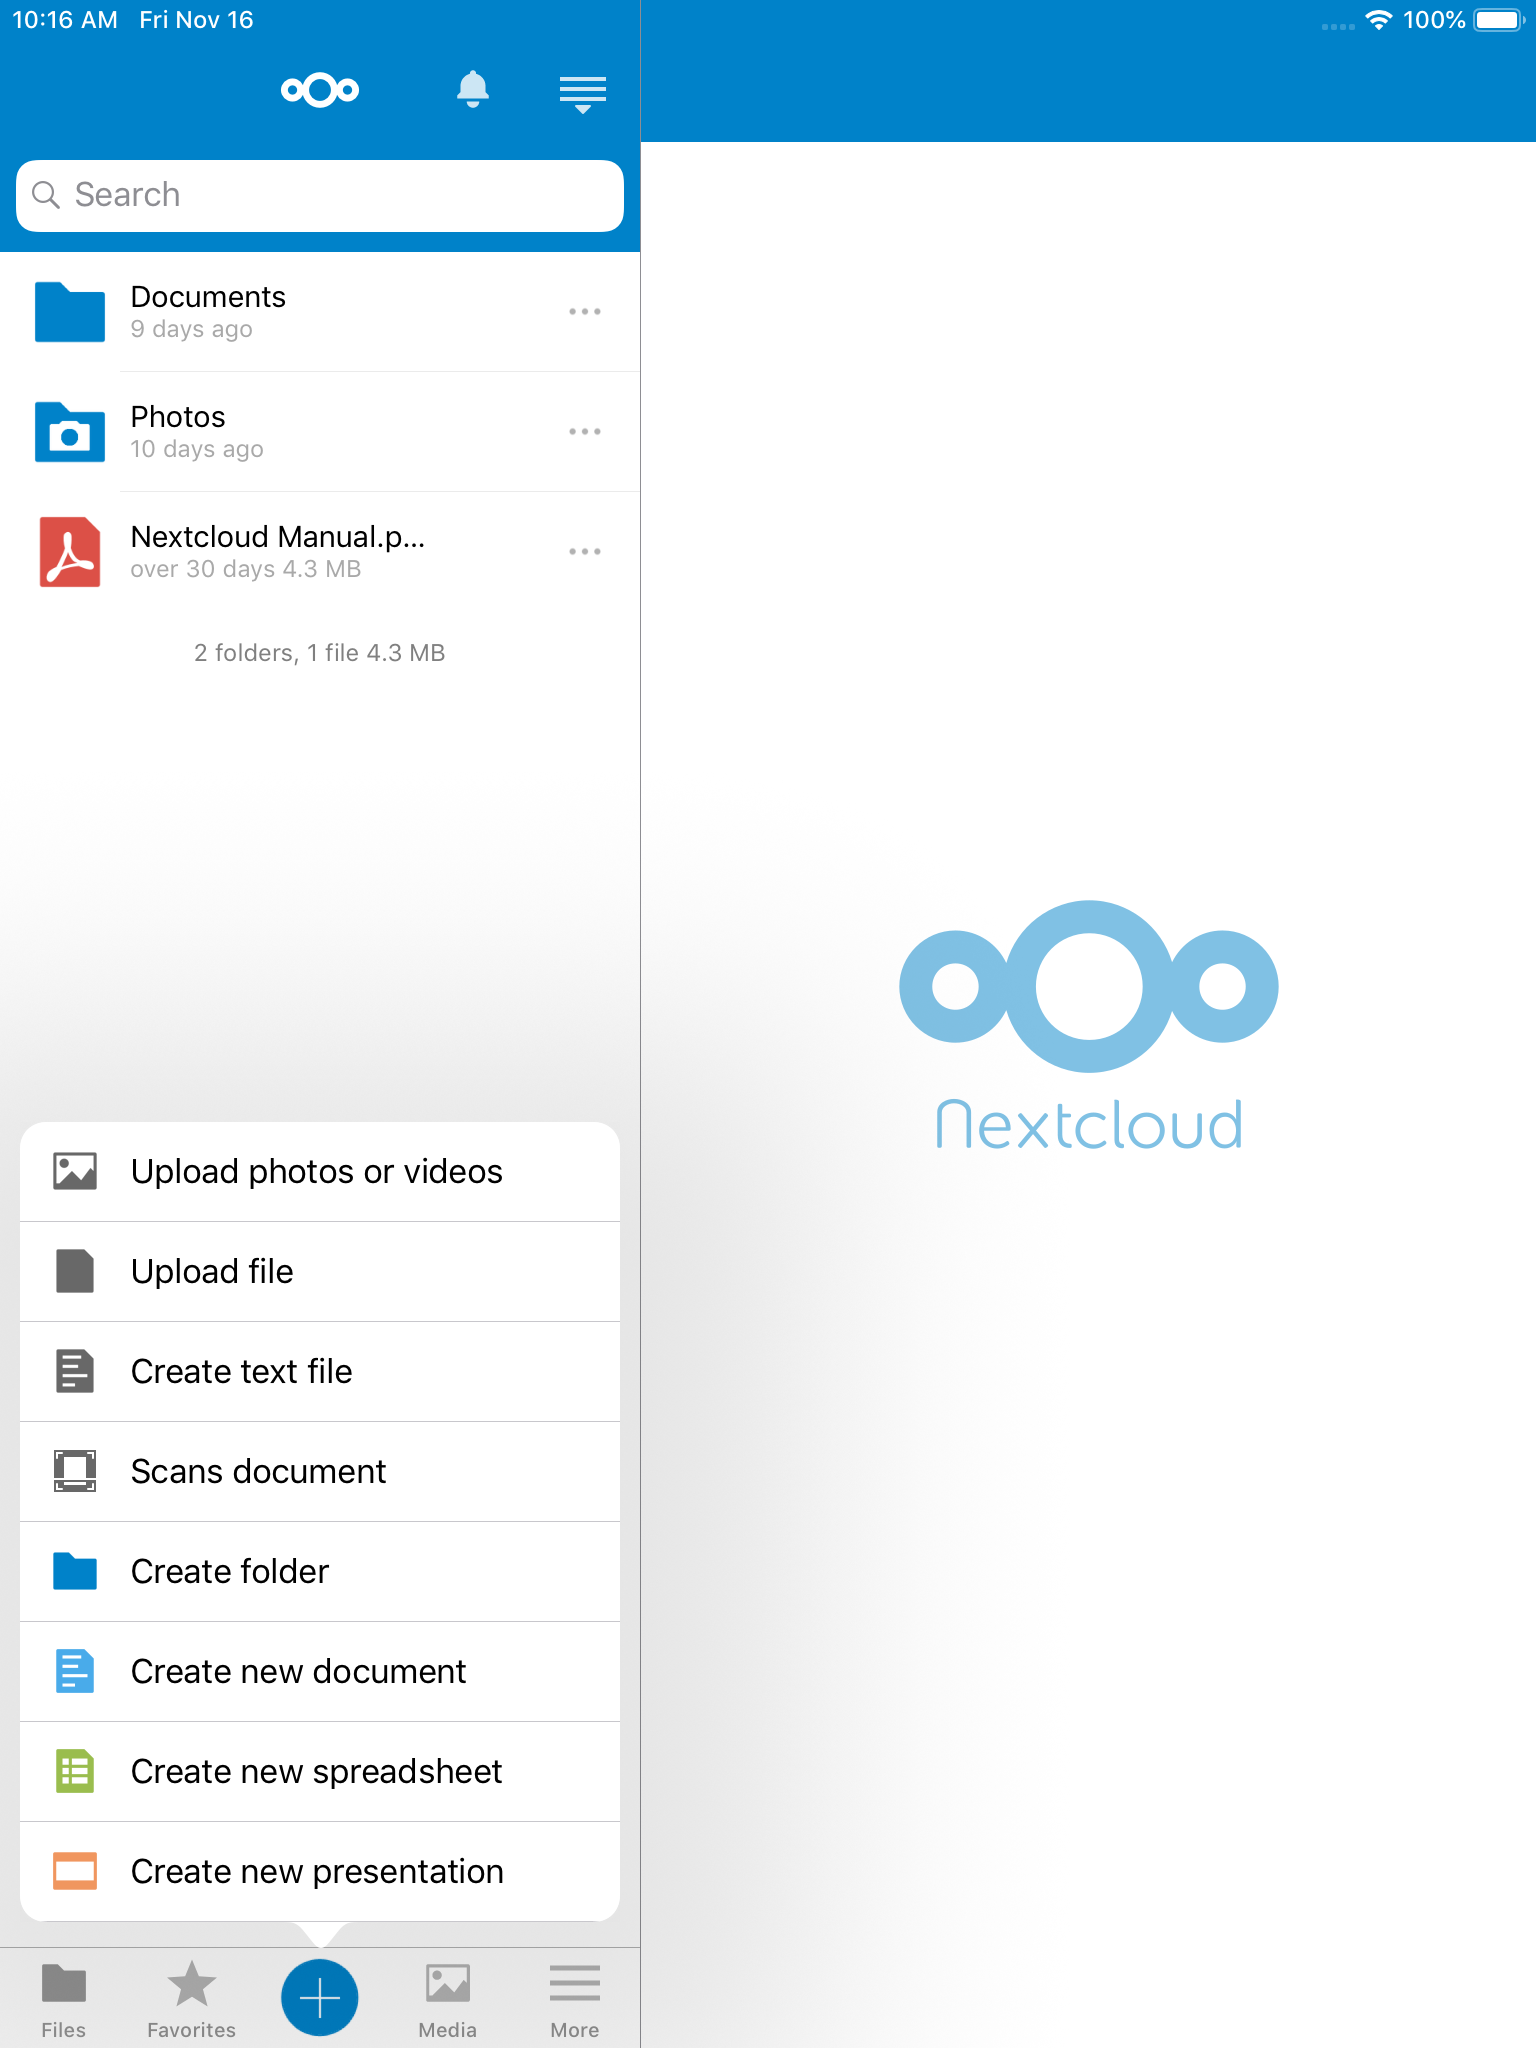Tap the blue plus add button
This screenshot has width=1536, height=2048.
pyautogui.click(x=320, y=1997)
